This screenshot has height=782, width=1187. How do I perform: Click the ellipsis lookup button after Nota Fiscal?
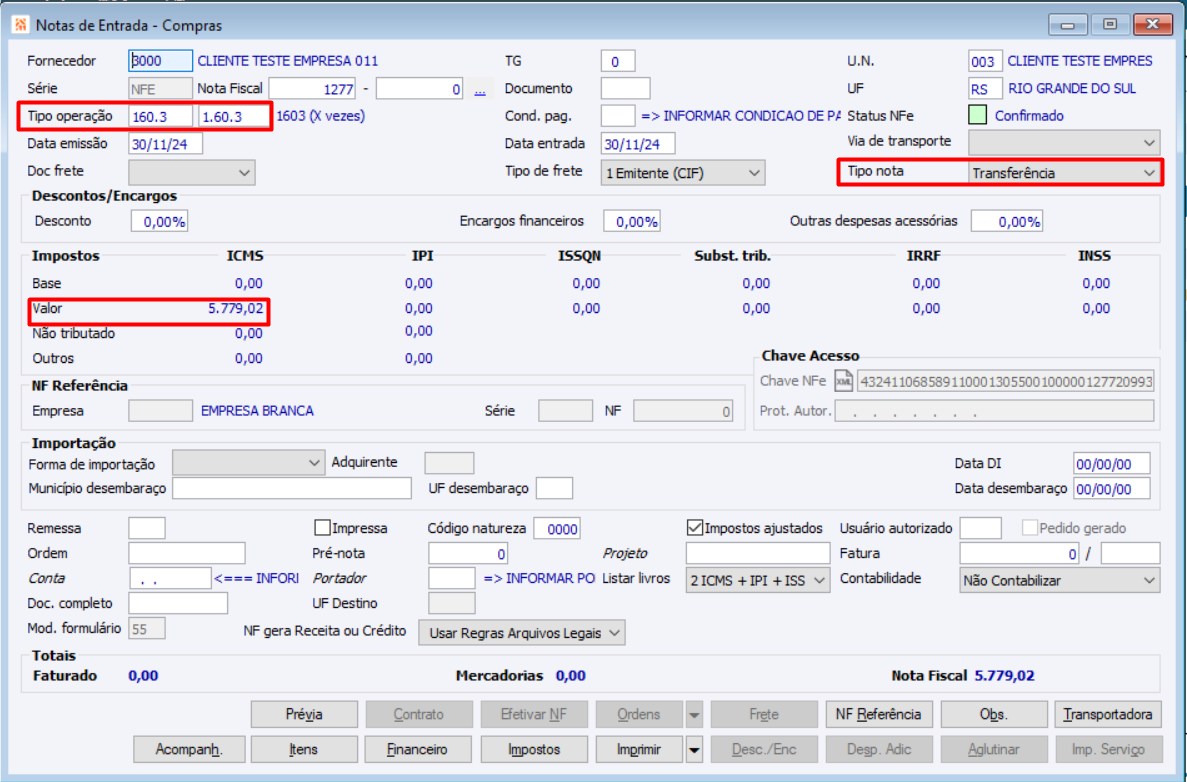click(x=480, y=89)
